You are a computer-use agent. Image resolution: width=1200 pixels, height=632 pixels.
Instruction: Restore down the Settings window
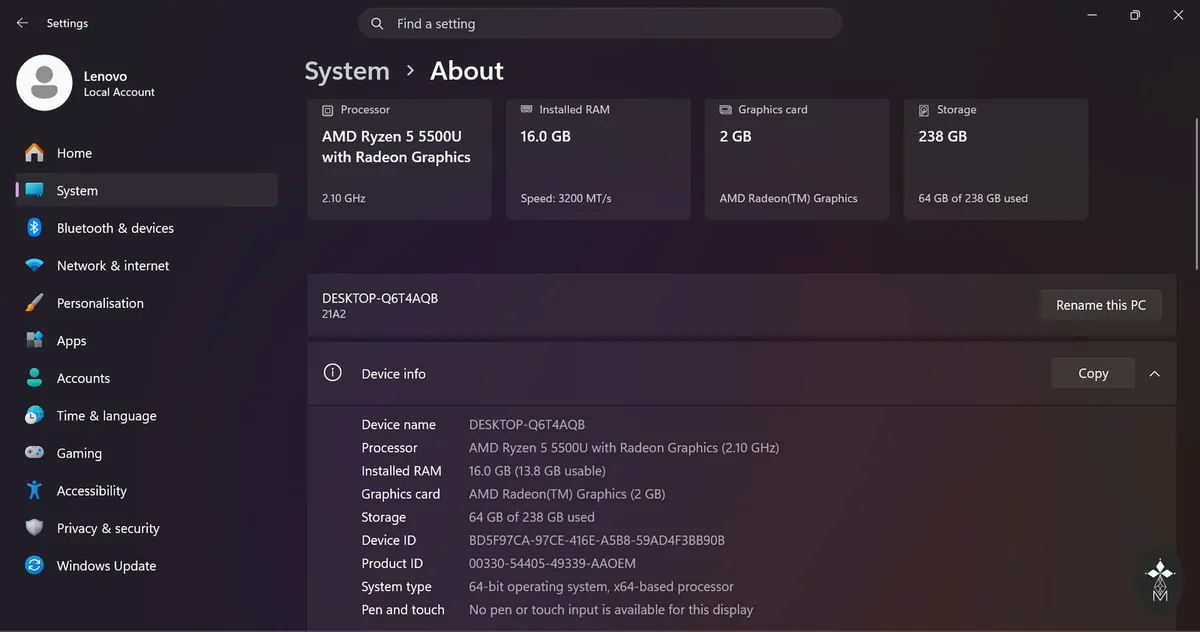coord(1135,15)
